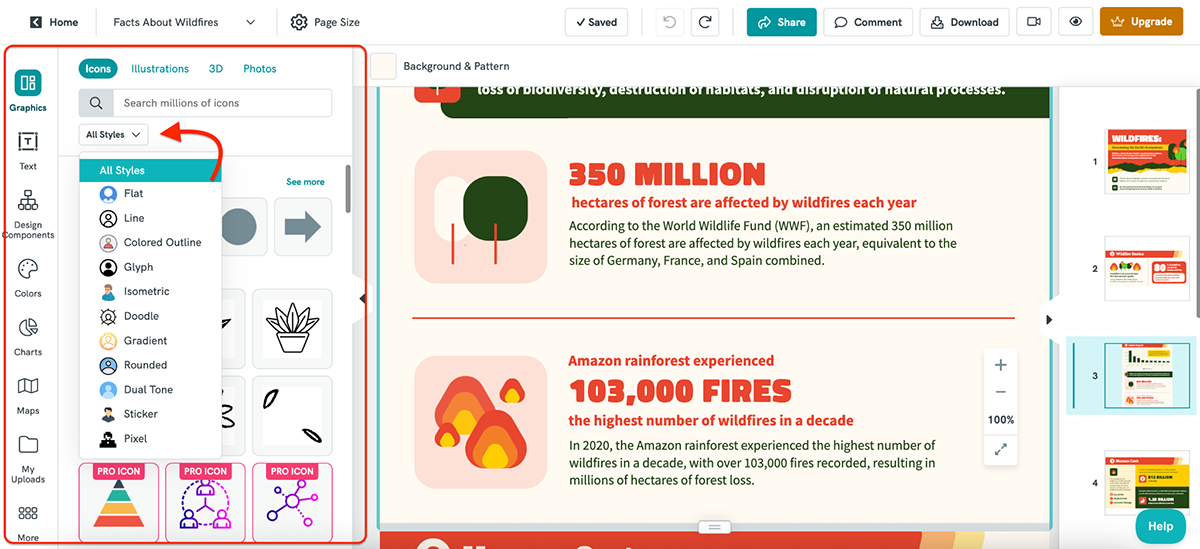The width and height of the screenshot is (1200, 549).
Task: Choose the Sticker icon style
Action: [150, 414]
